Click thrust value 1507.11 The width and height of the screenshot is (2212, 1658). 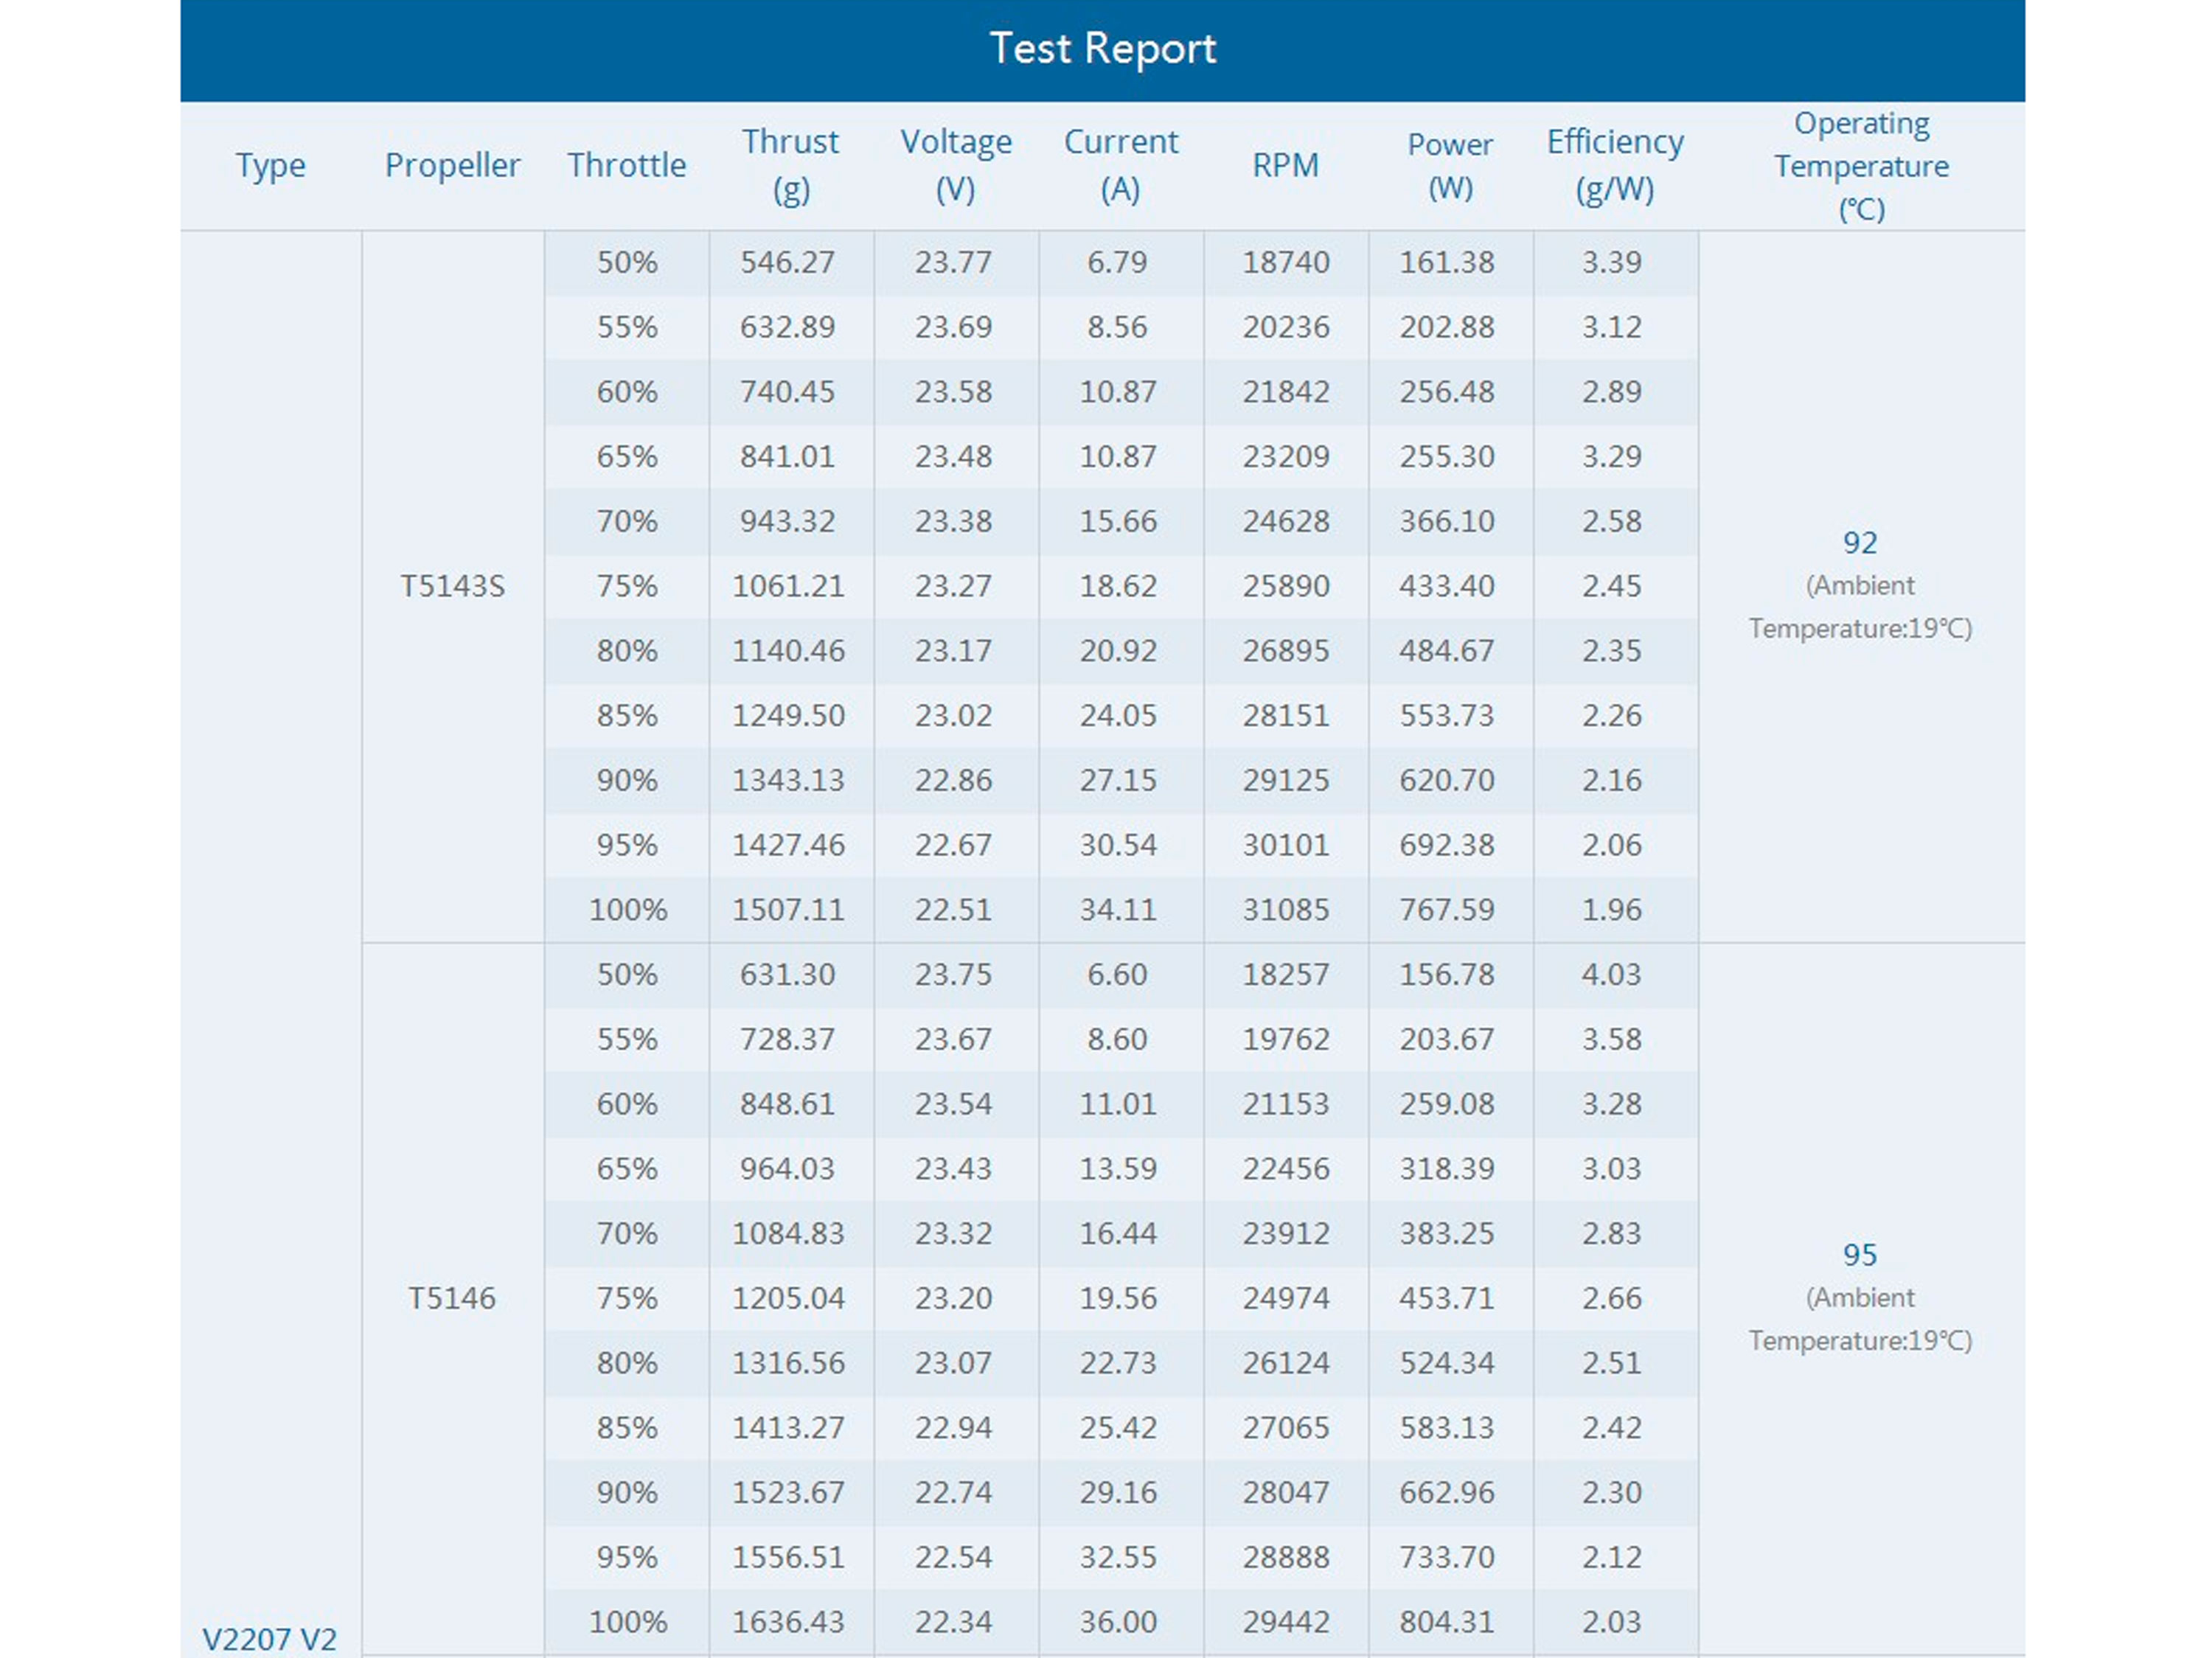point(788,910)
